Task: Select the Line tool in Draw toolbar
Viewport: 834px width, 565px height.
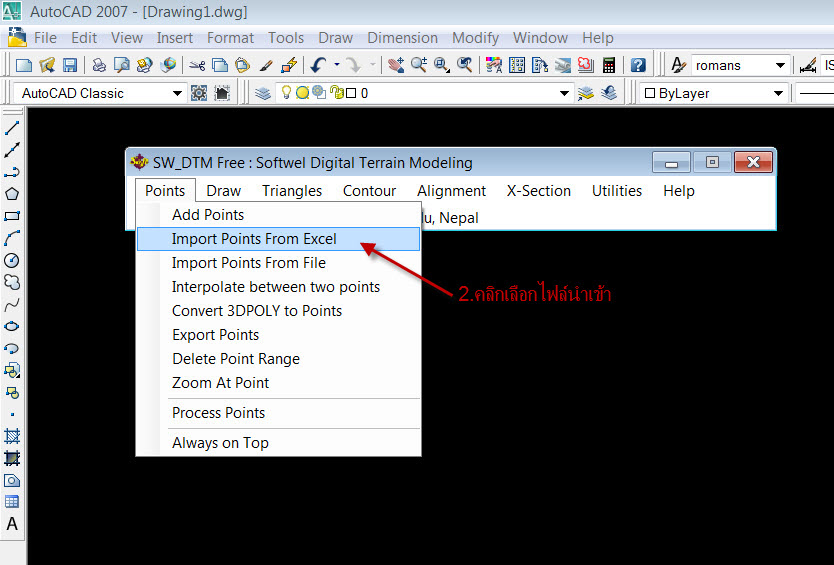Action: click(12, 128)
